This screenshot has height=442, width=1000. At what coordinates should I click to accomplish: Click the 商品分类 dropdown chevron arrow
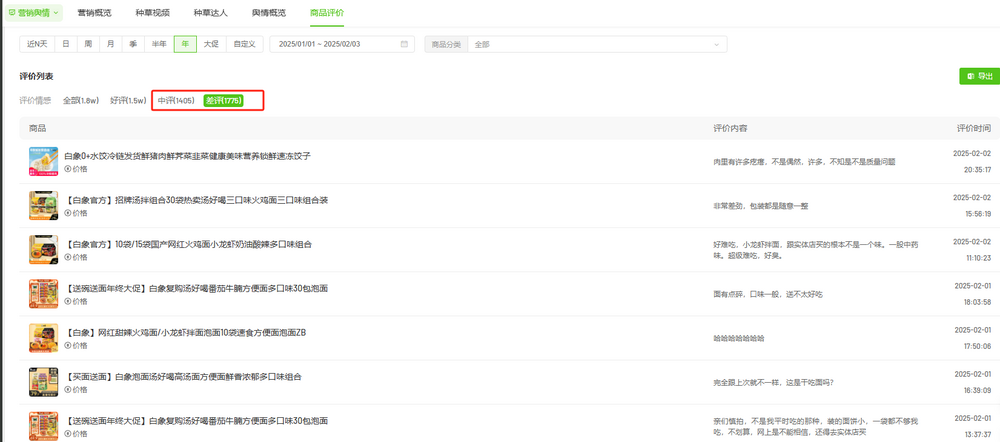coord(716,45)
